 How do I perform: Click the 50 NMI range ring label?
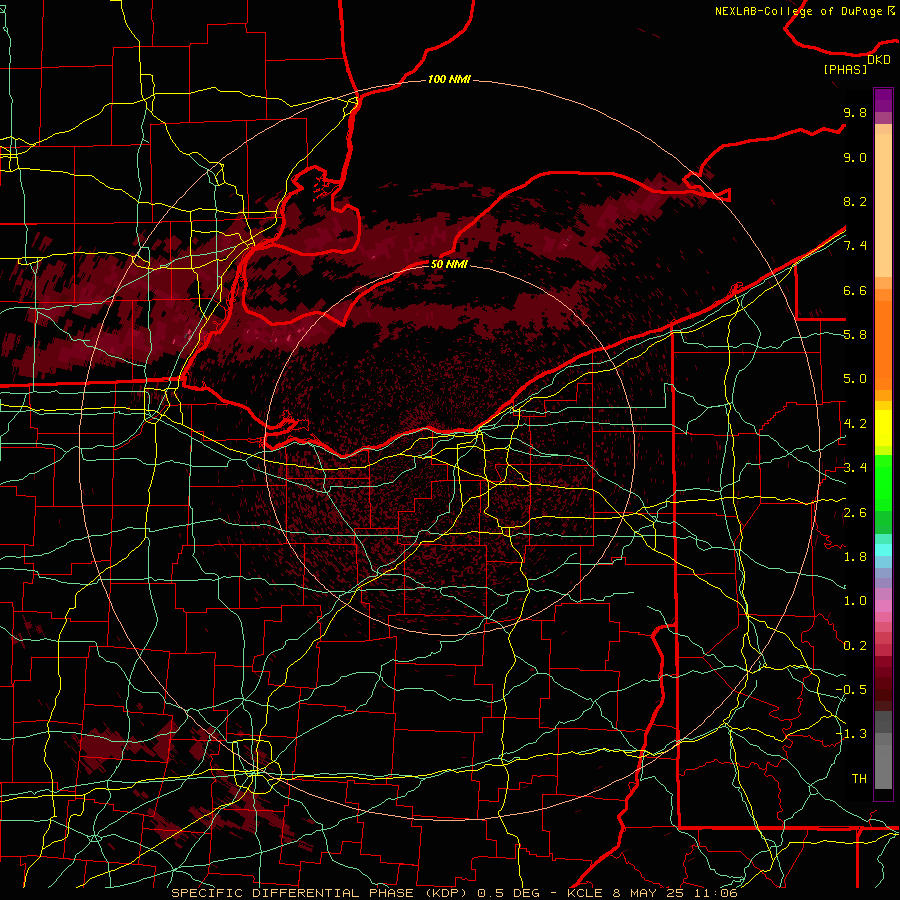(x=449, y=264)
